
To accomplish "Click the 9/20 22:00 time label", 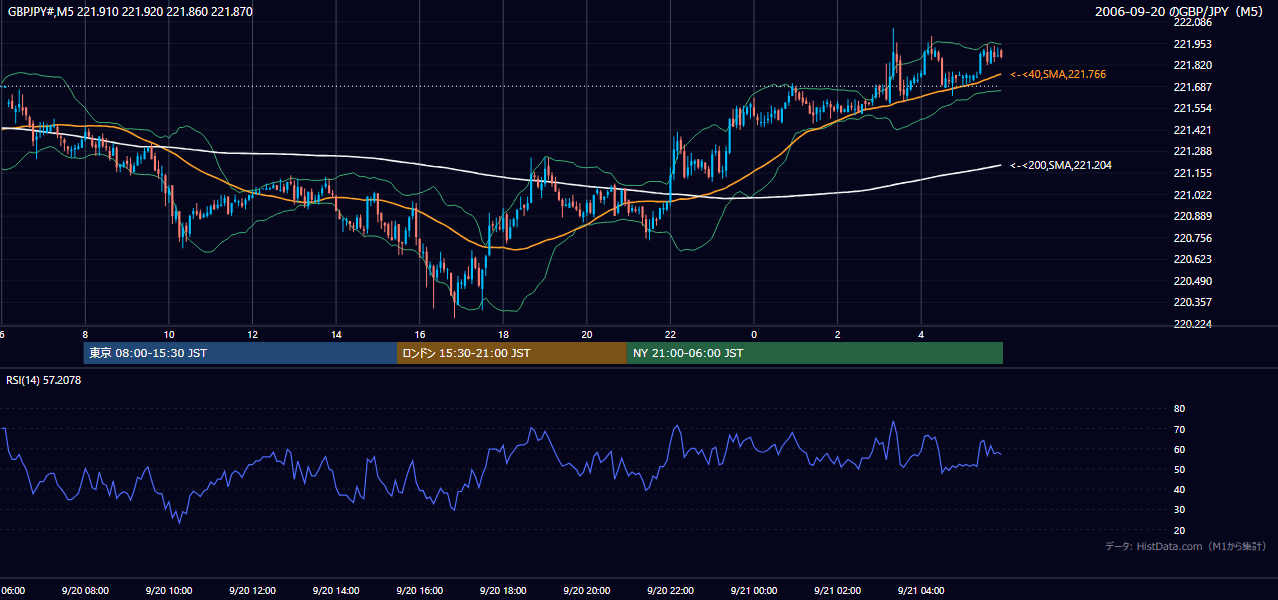I will pos(669,591).
